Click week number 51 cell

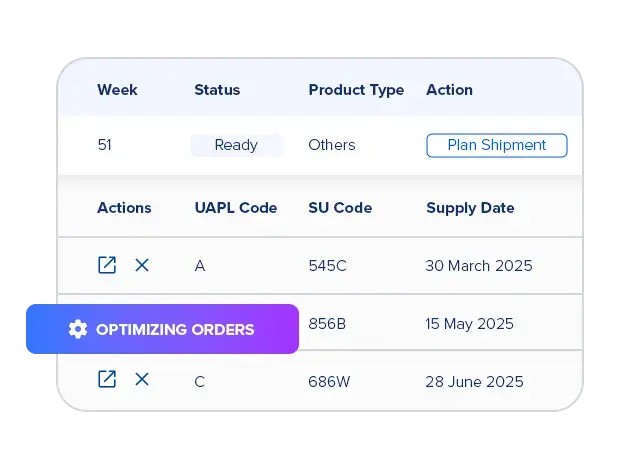[104, 145]
